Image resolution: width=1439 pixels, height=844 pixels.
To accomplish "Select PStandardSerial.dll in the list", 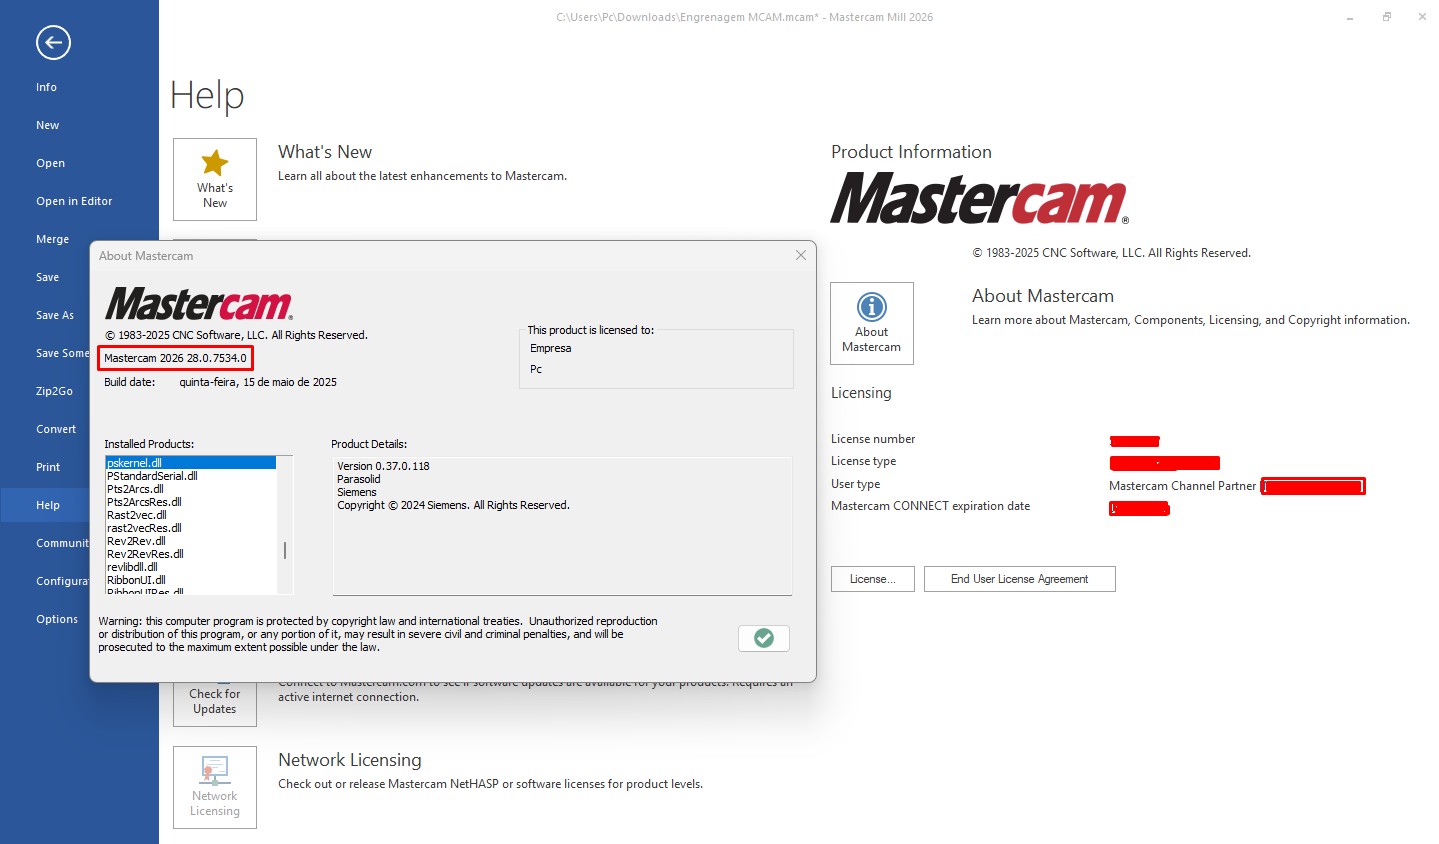I will click(190, 476).
